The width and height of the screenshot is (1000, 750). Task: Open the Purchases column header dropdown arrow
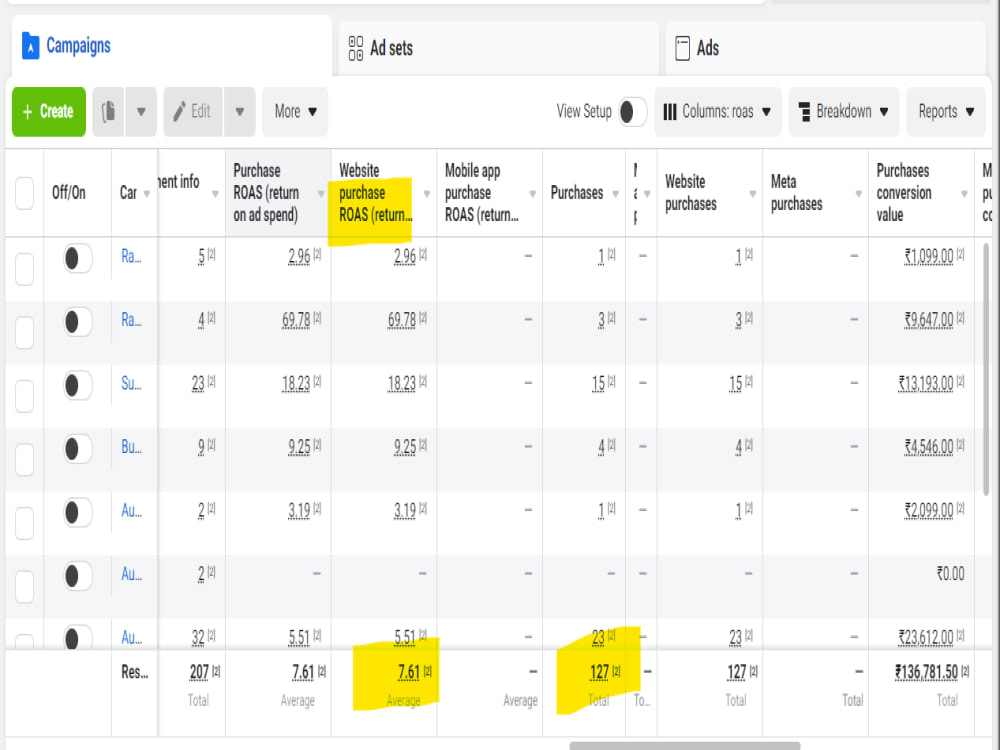coord(614,195)
